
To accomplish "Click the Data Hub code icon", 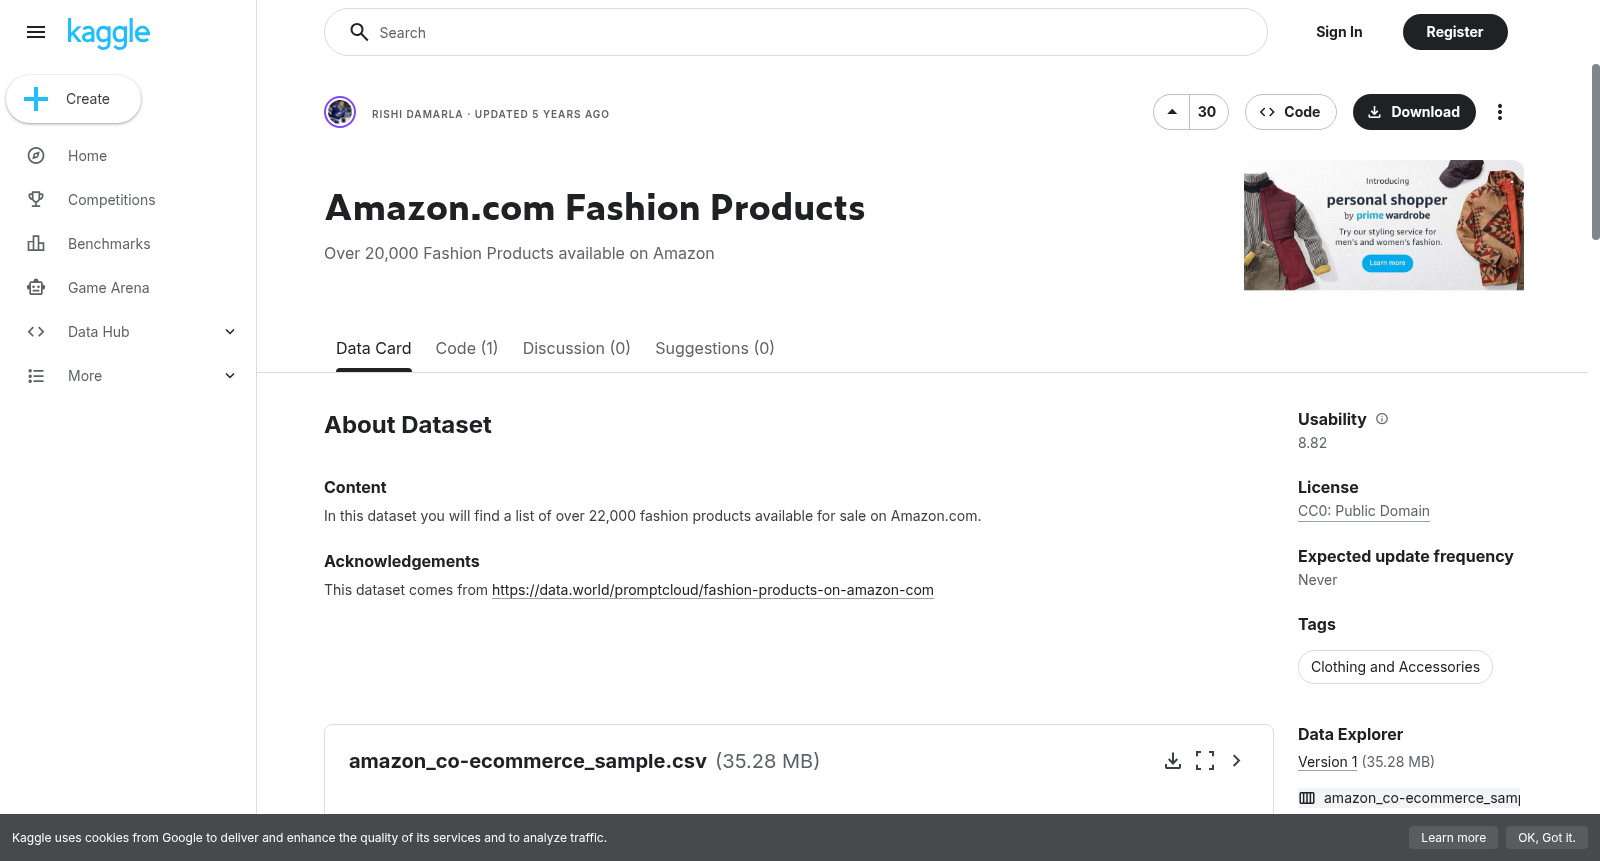I will pyautogui.click(x=36, y=332).
